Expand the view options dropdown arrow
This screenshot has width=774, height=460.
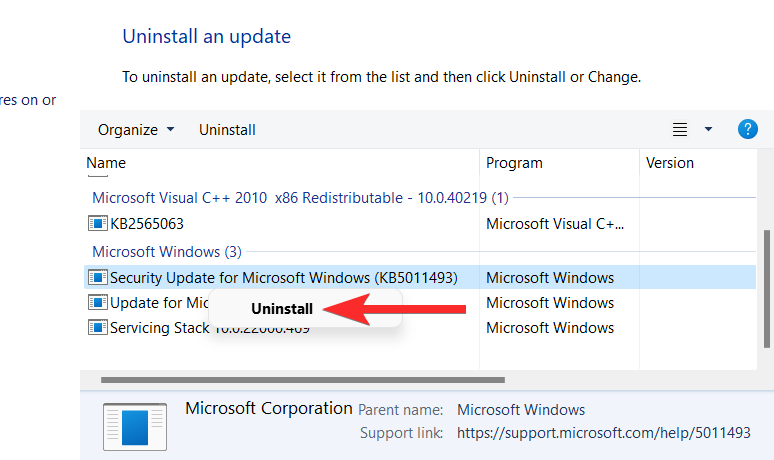coord(708,129)
